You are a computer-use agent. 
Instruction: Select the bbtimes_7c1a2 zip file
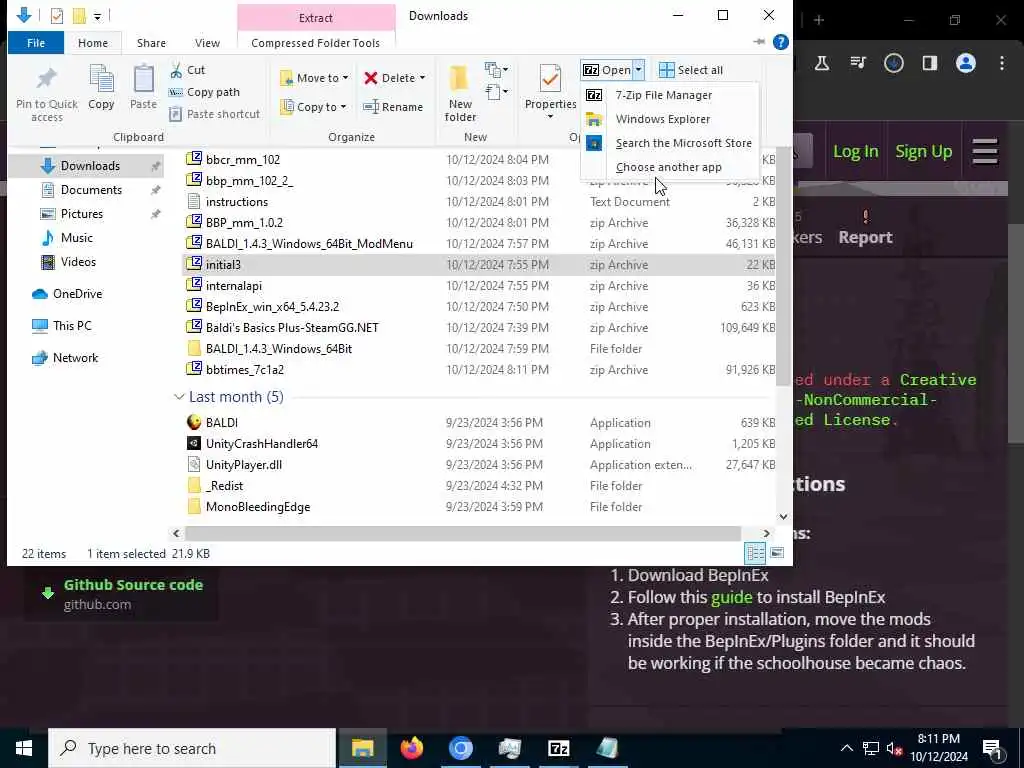pyautogui.click(x=244, y=370)
